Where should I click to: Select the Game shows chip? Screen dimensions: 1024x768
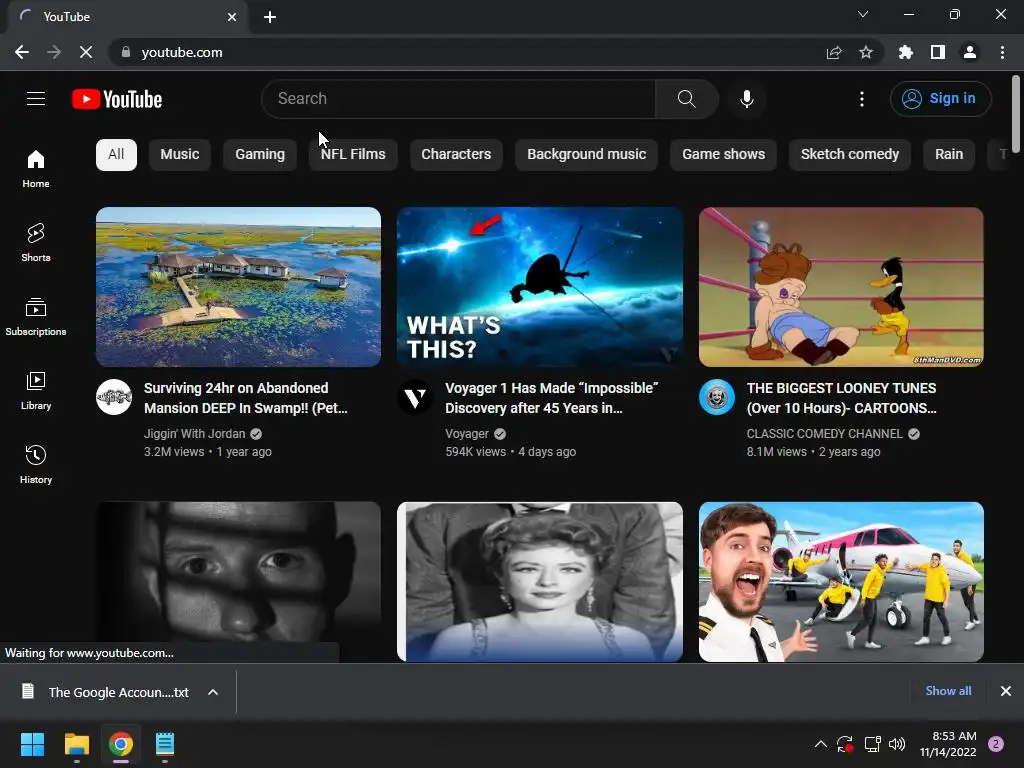click(x=724, y=155)
